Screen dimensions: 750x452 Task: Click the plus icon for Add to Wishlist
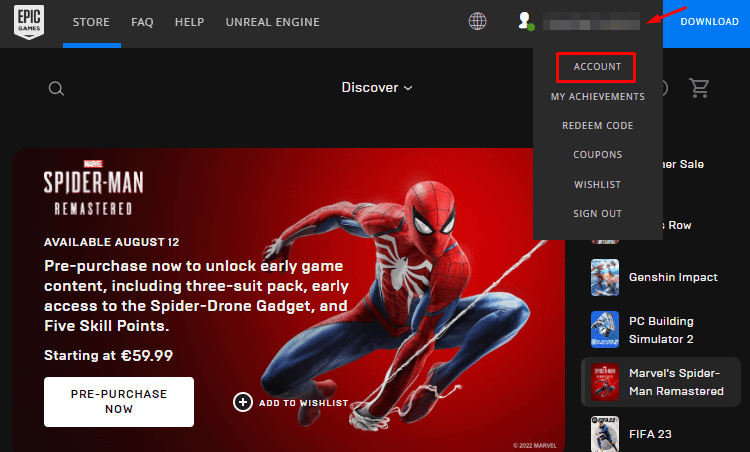[x=243, y=402]
